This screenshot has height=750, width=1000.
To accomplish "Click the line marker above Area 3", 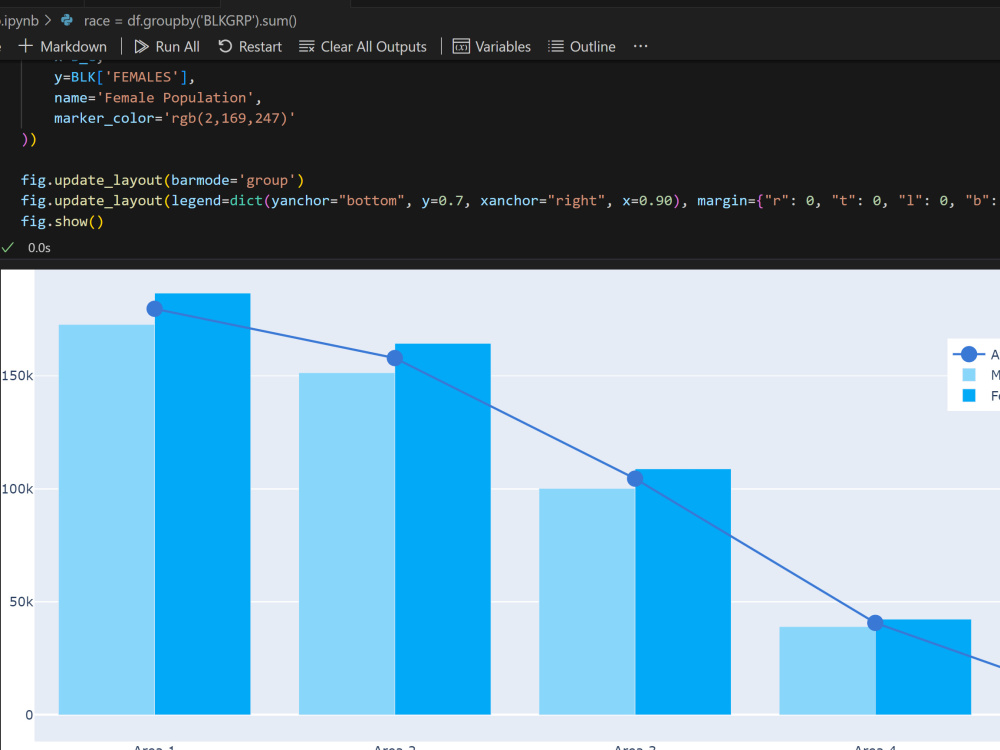I will pos(635,479).
